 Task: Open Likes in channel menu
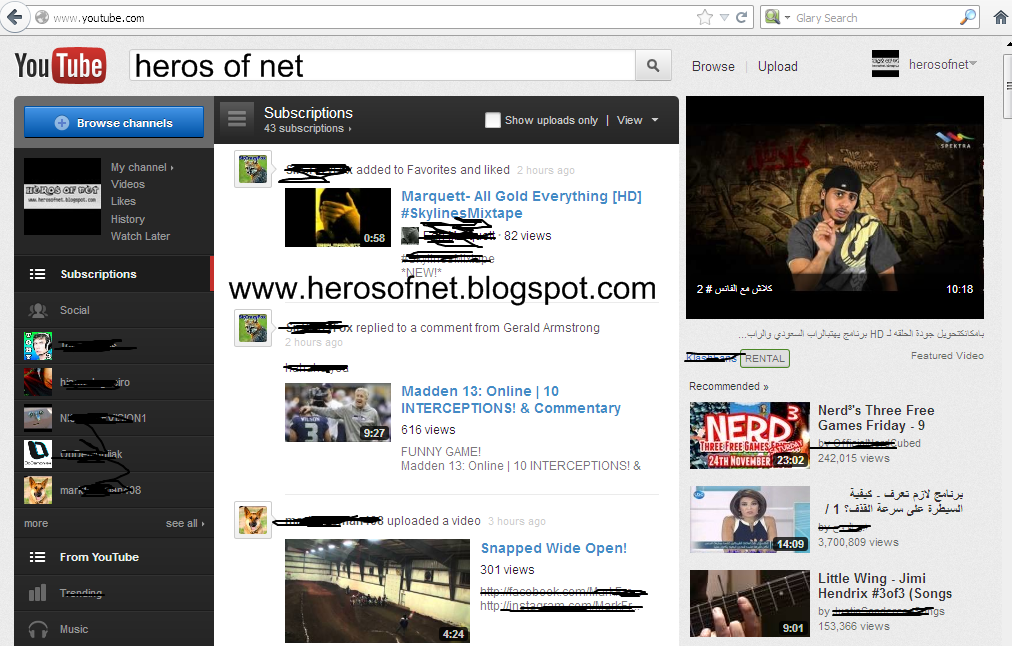coord(123,201)
